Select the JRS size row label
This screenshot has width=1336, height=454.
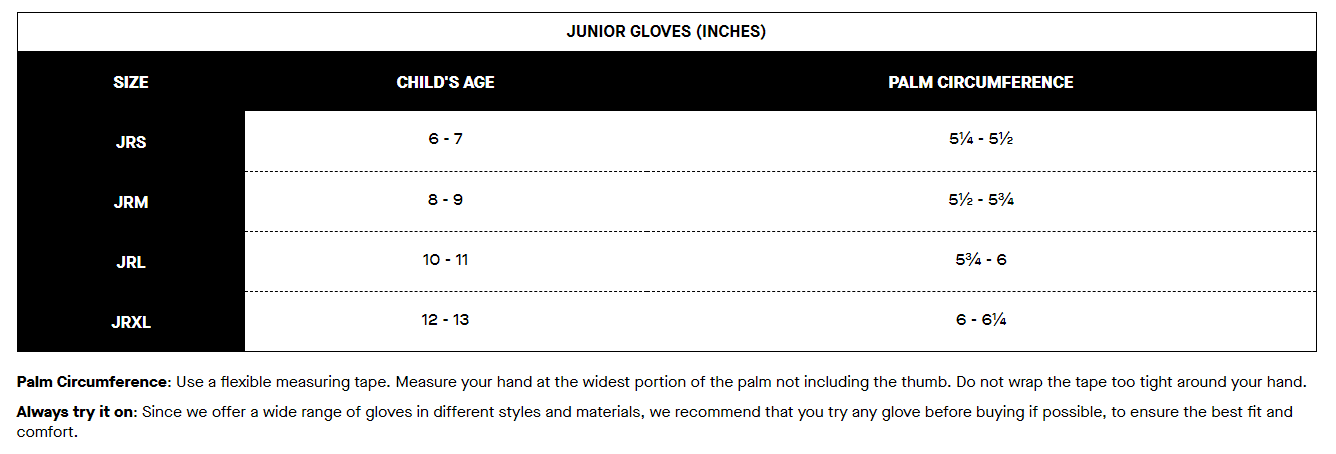(131, 142)
